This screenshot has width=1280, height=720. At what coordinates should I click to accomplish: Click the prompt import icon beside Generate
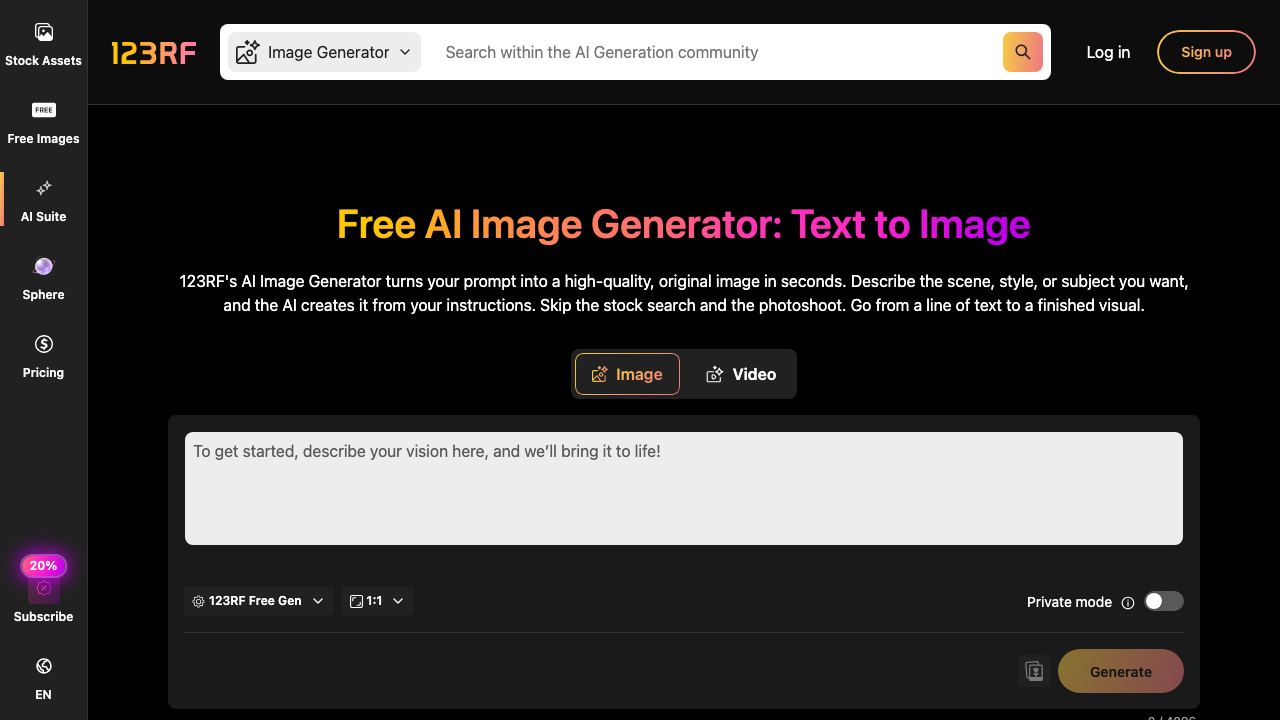tap(1034, 671)
